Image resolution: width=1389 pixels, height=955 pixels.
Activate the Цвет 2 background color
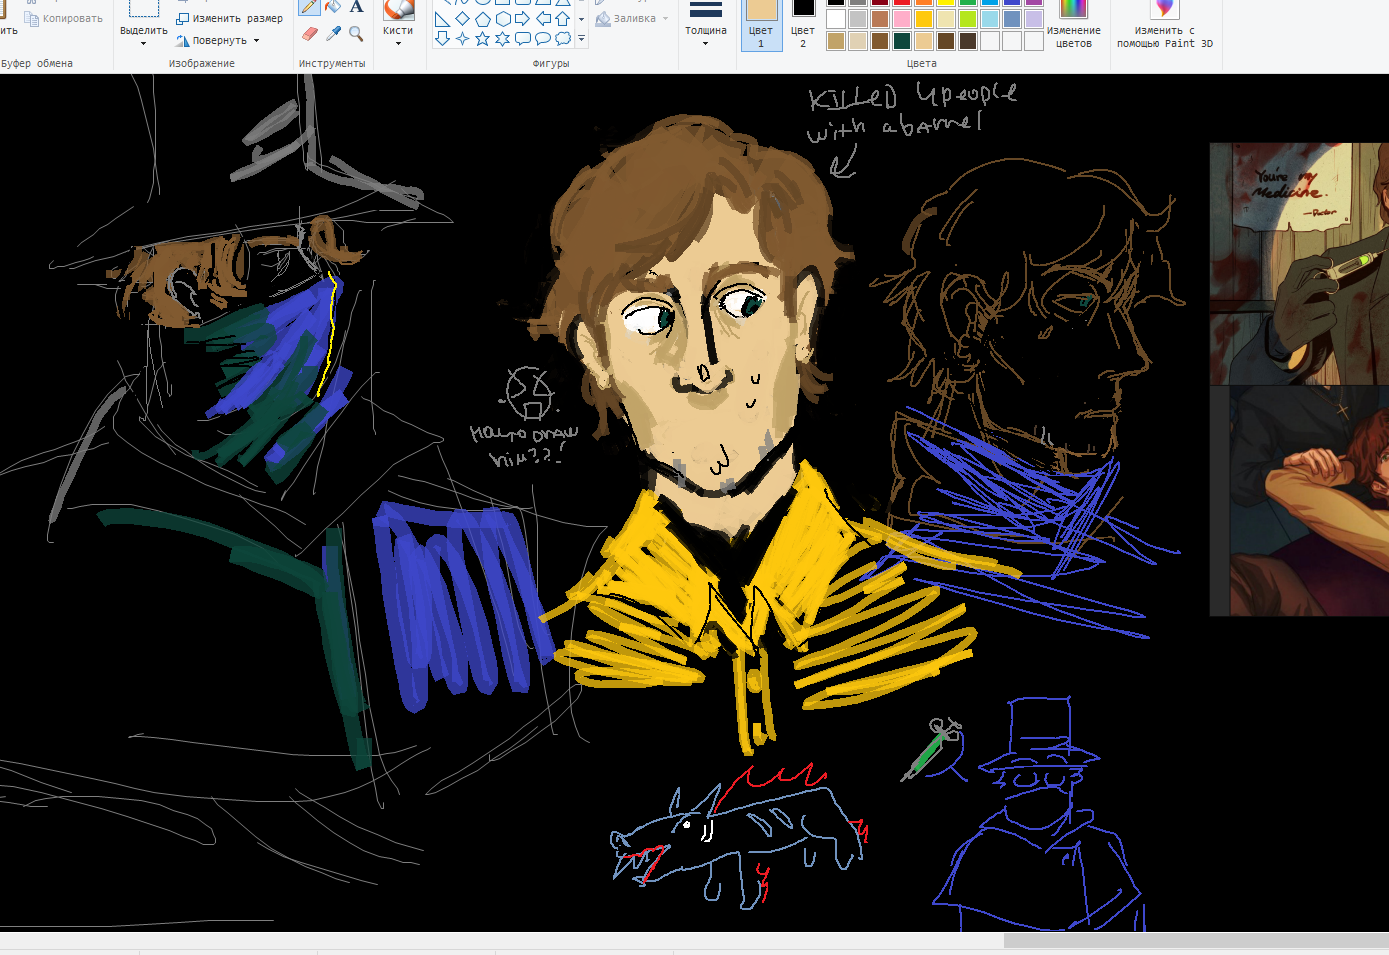[803, 24]
